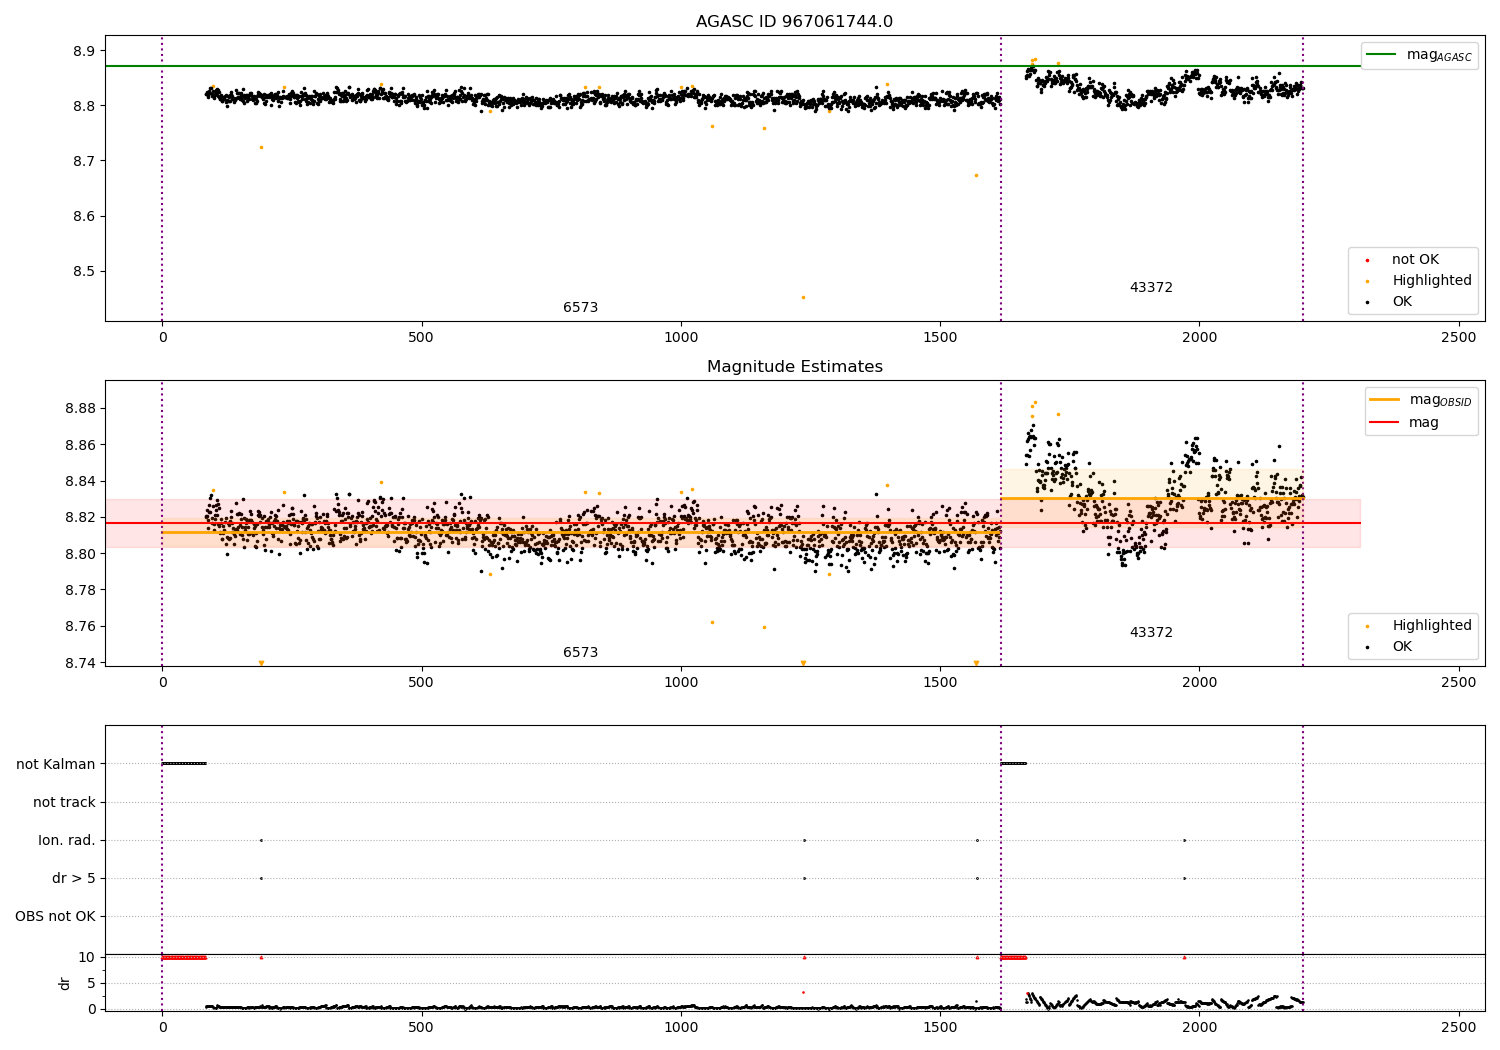
Task: Click the green line swatch in mag AGASC legend
Action: pyautogui.click(x=1381, y=55)
